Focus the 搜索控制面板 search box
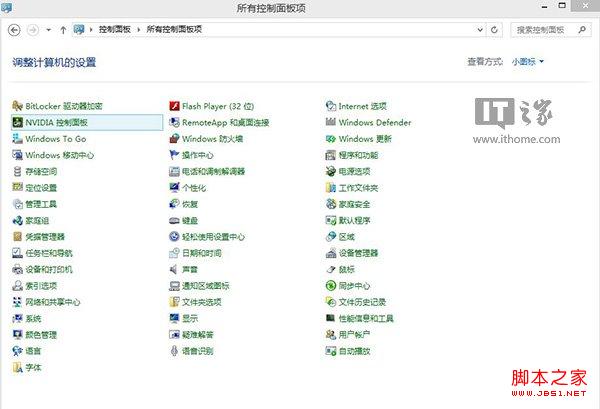This screenshot has width=600, height=409. click(x=551, y=29)
